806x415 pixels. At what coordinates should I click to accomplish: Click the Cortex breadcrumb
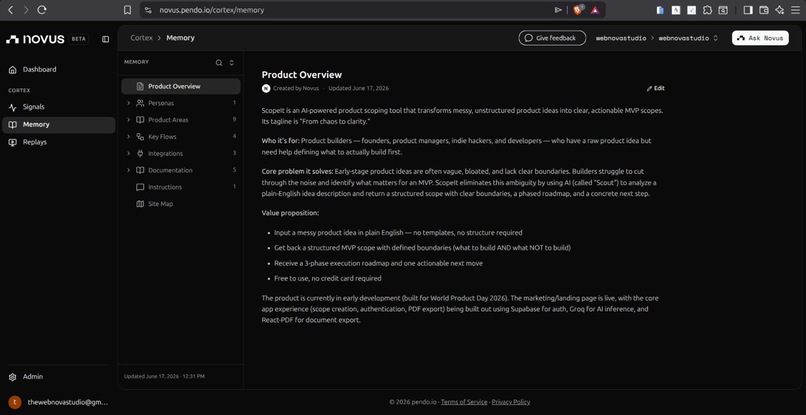tap(141, 38)
